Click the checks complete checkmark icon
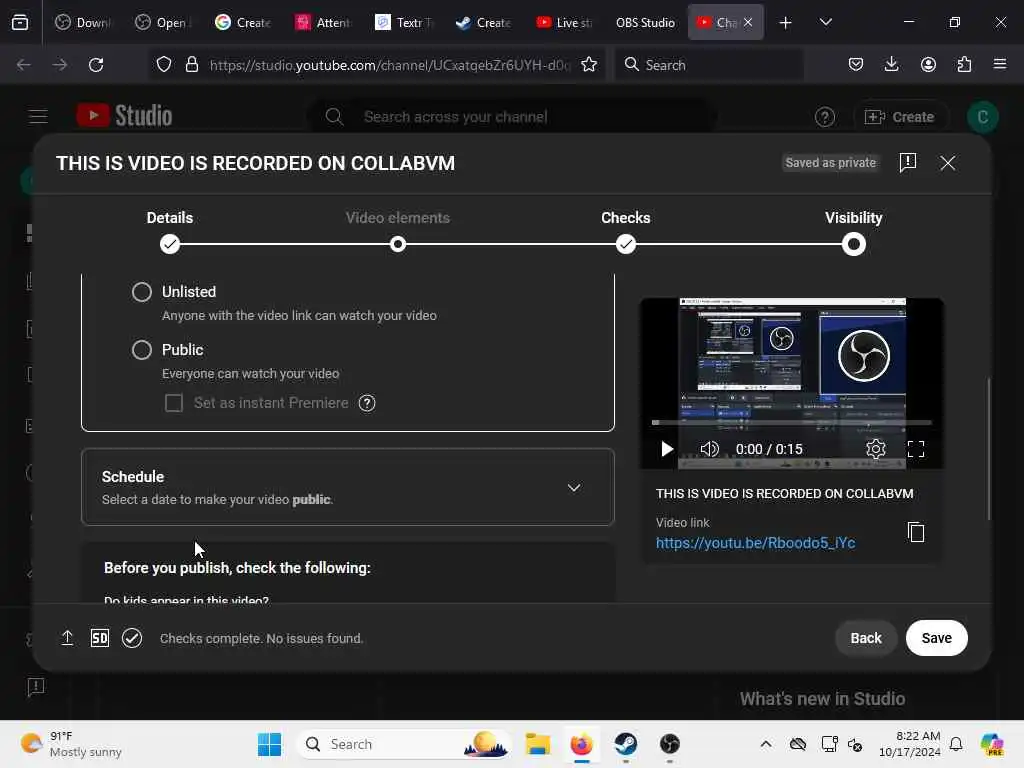 coord(132,638)
